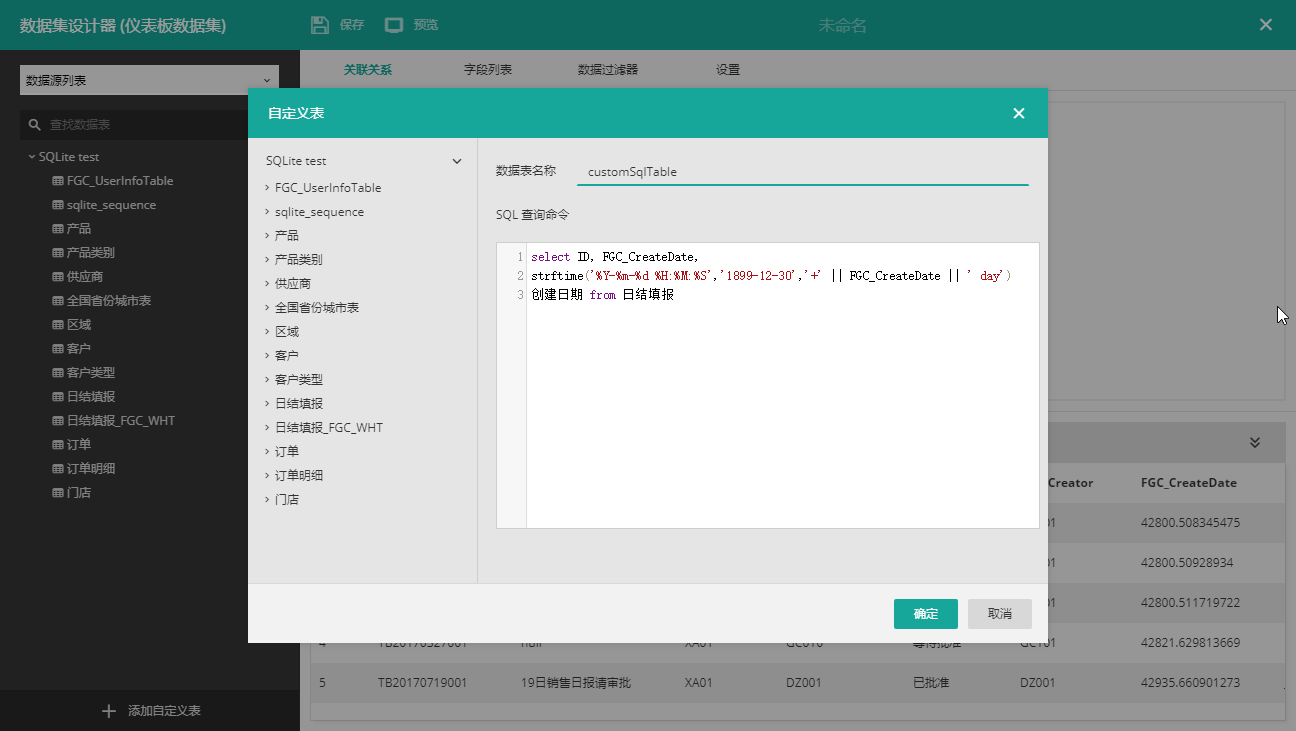
Task: Open the 数据源列表 dropdown
Action: (x=149, y=80)
